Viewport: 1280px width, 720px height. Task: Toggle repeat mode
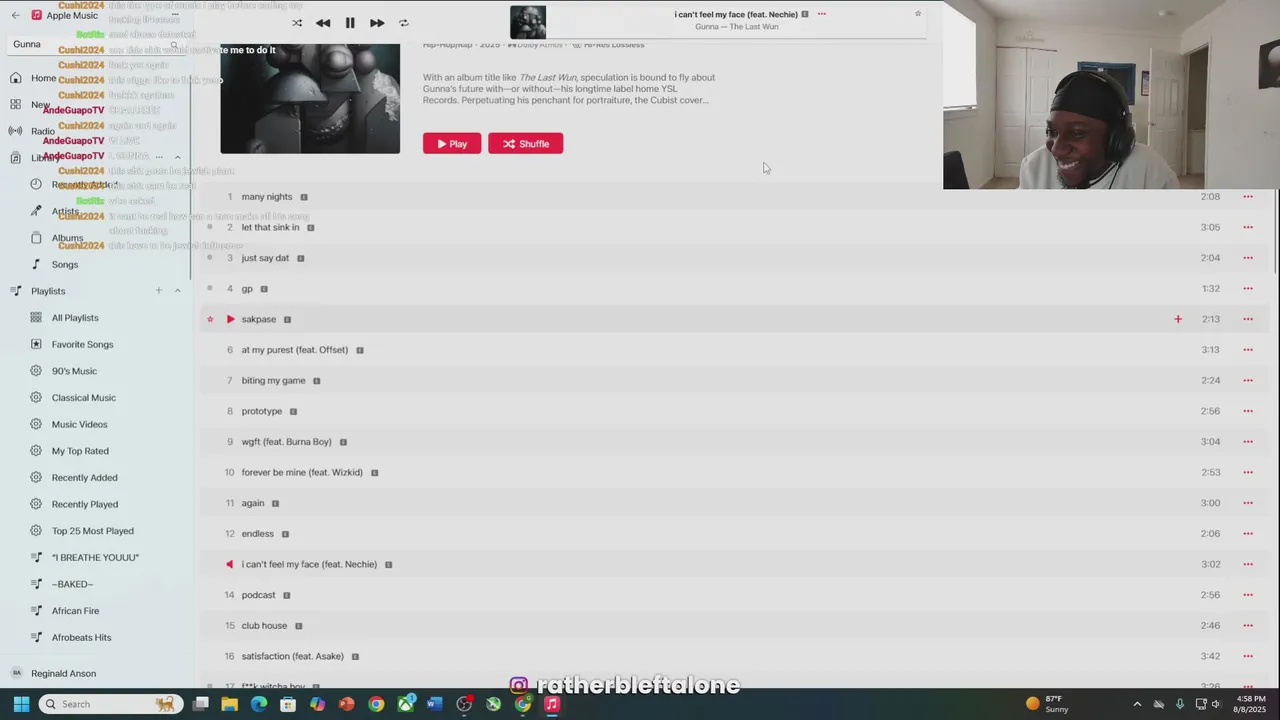click(x=404, y=23)
